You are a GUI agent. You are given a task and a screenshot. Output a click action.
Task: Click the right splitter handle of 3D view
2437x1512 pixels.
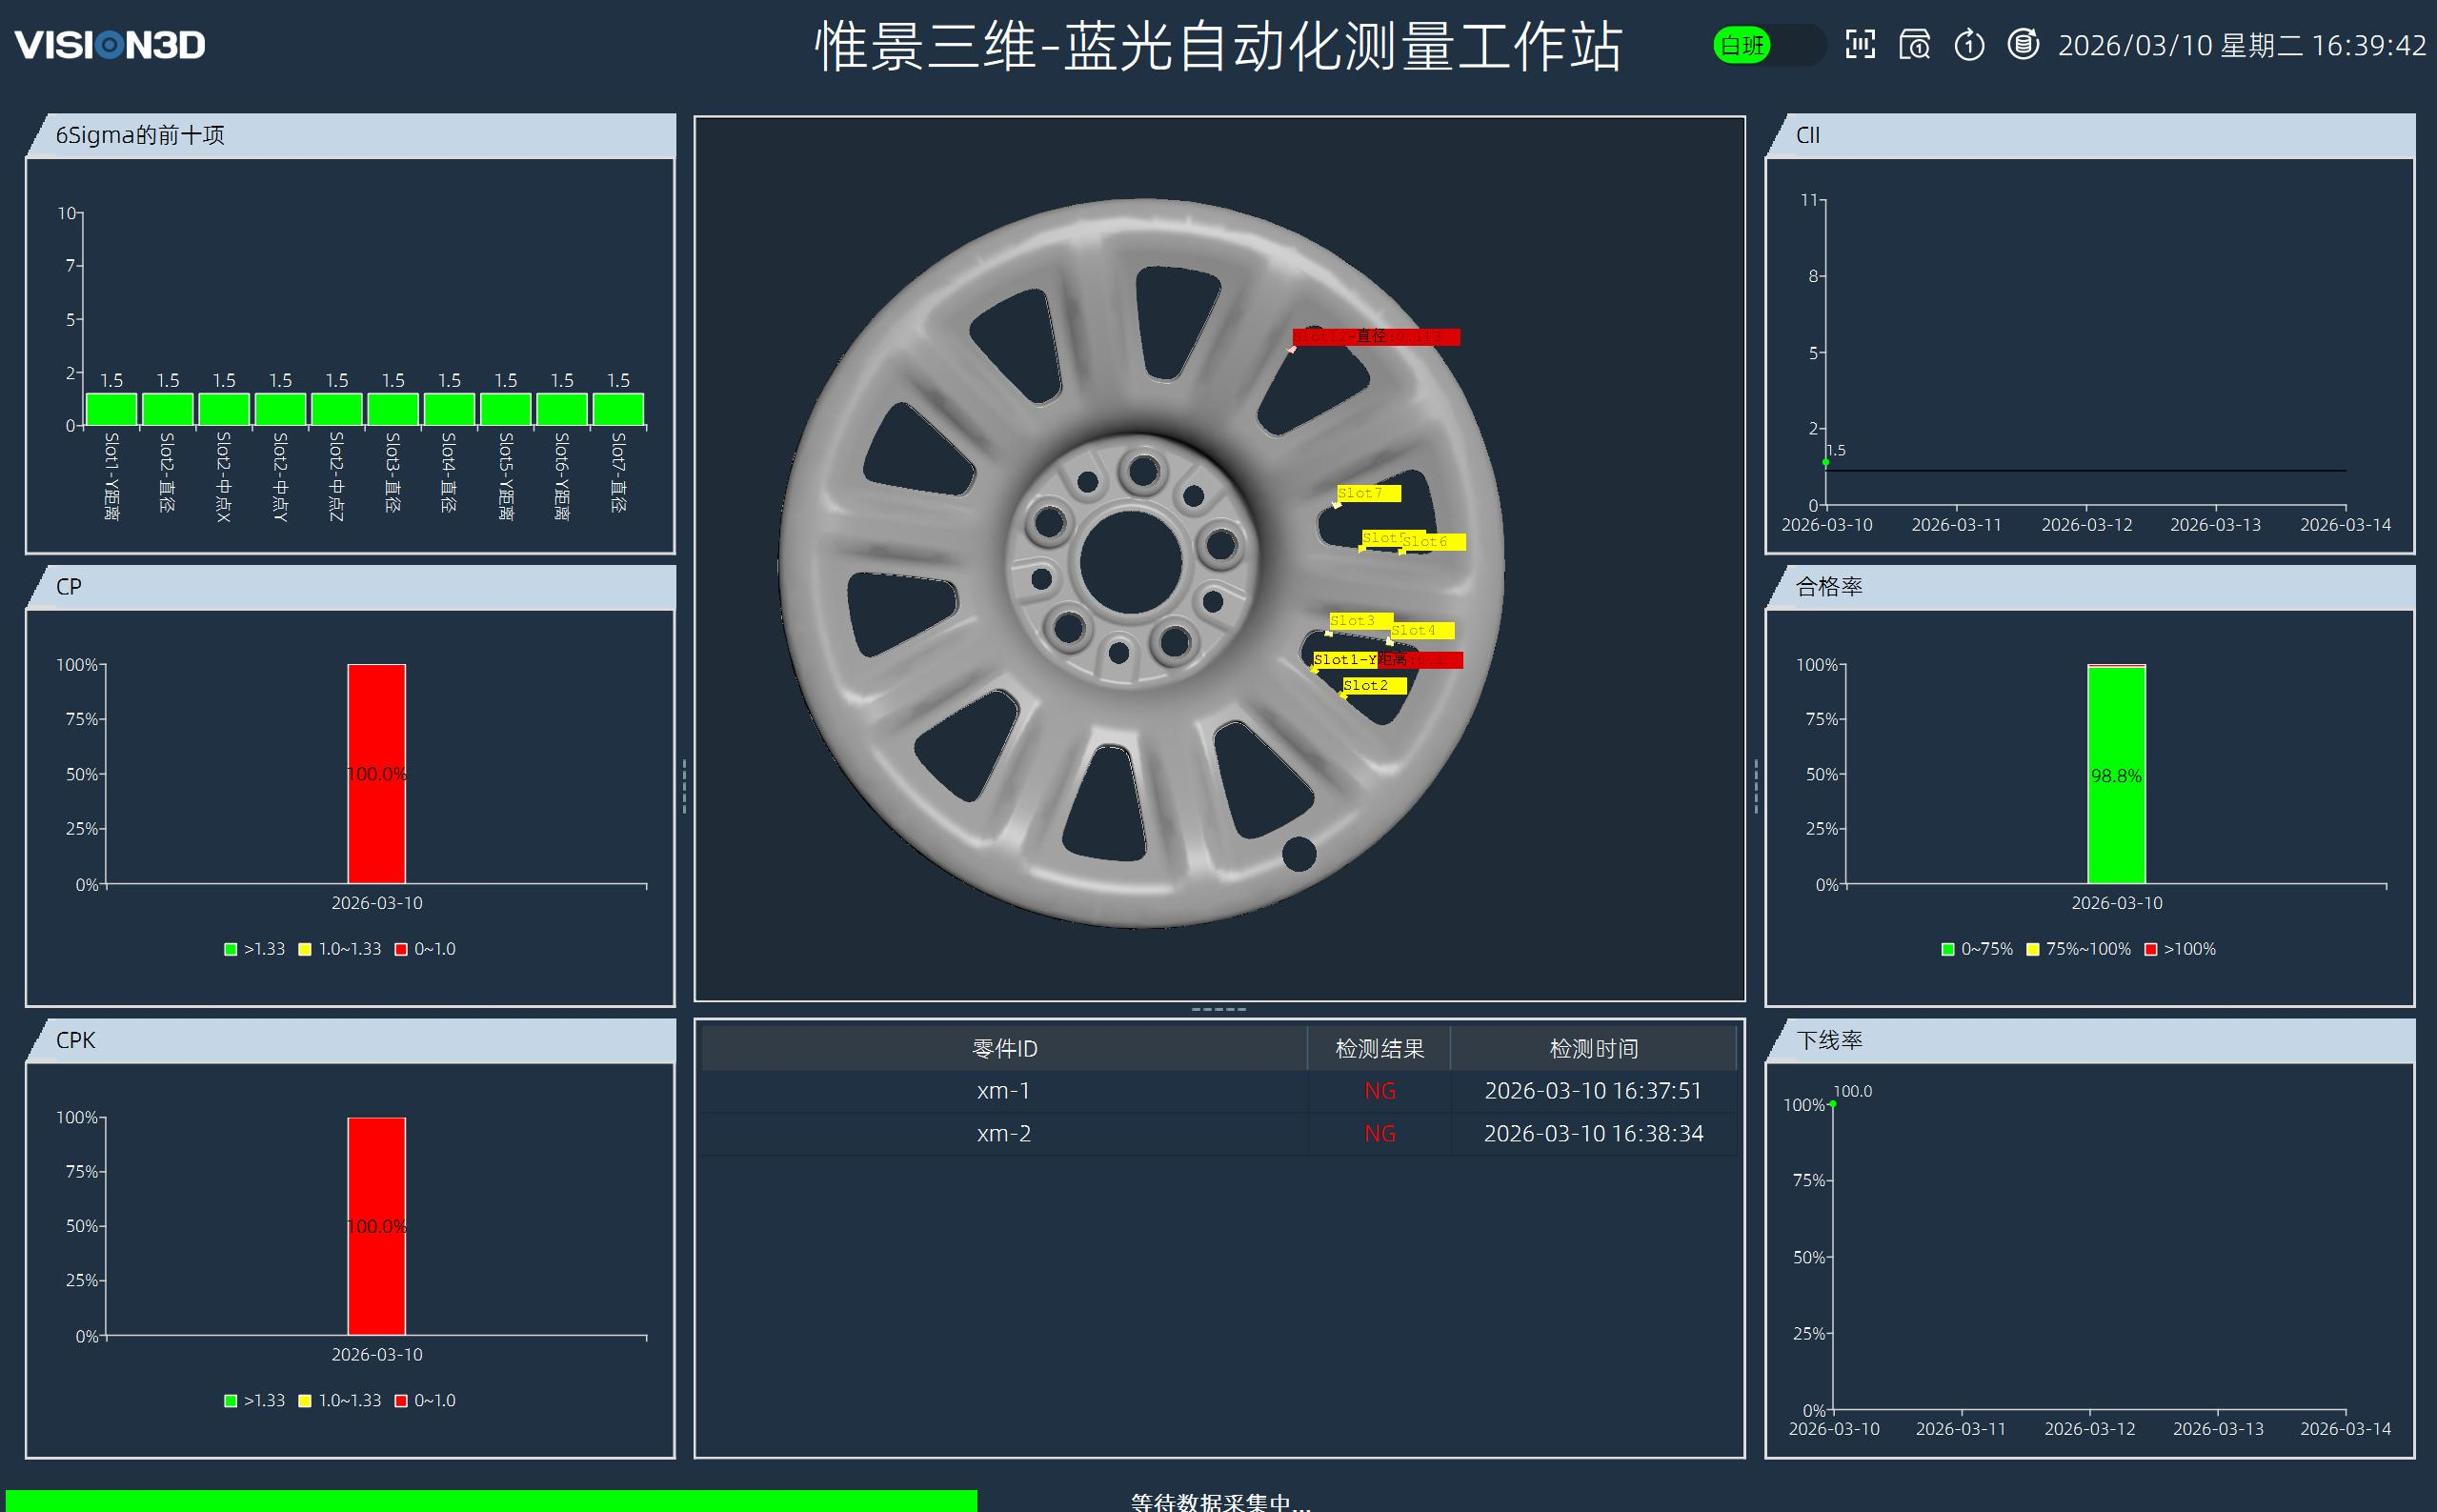(1756, 786)
